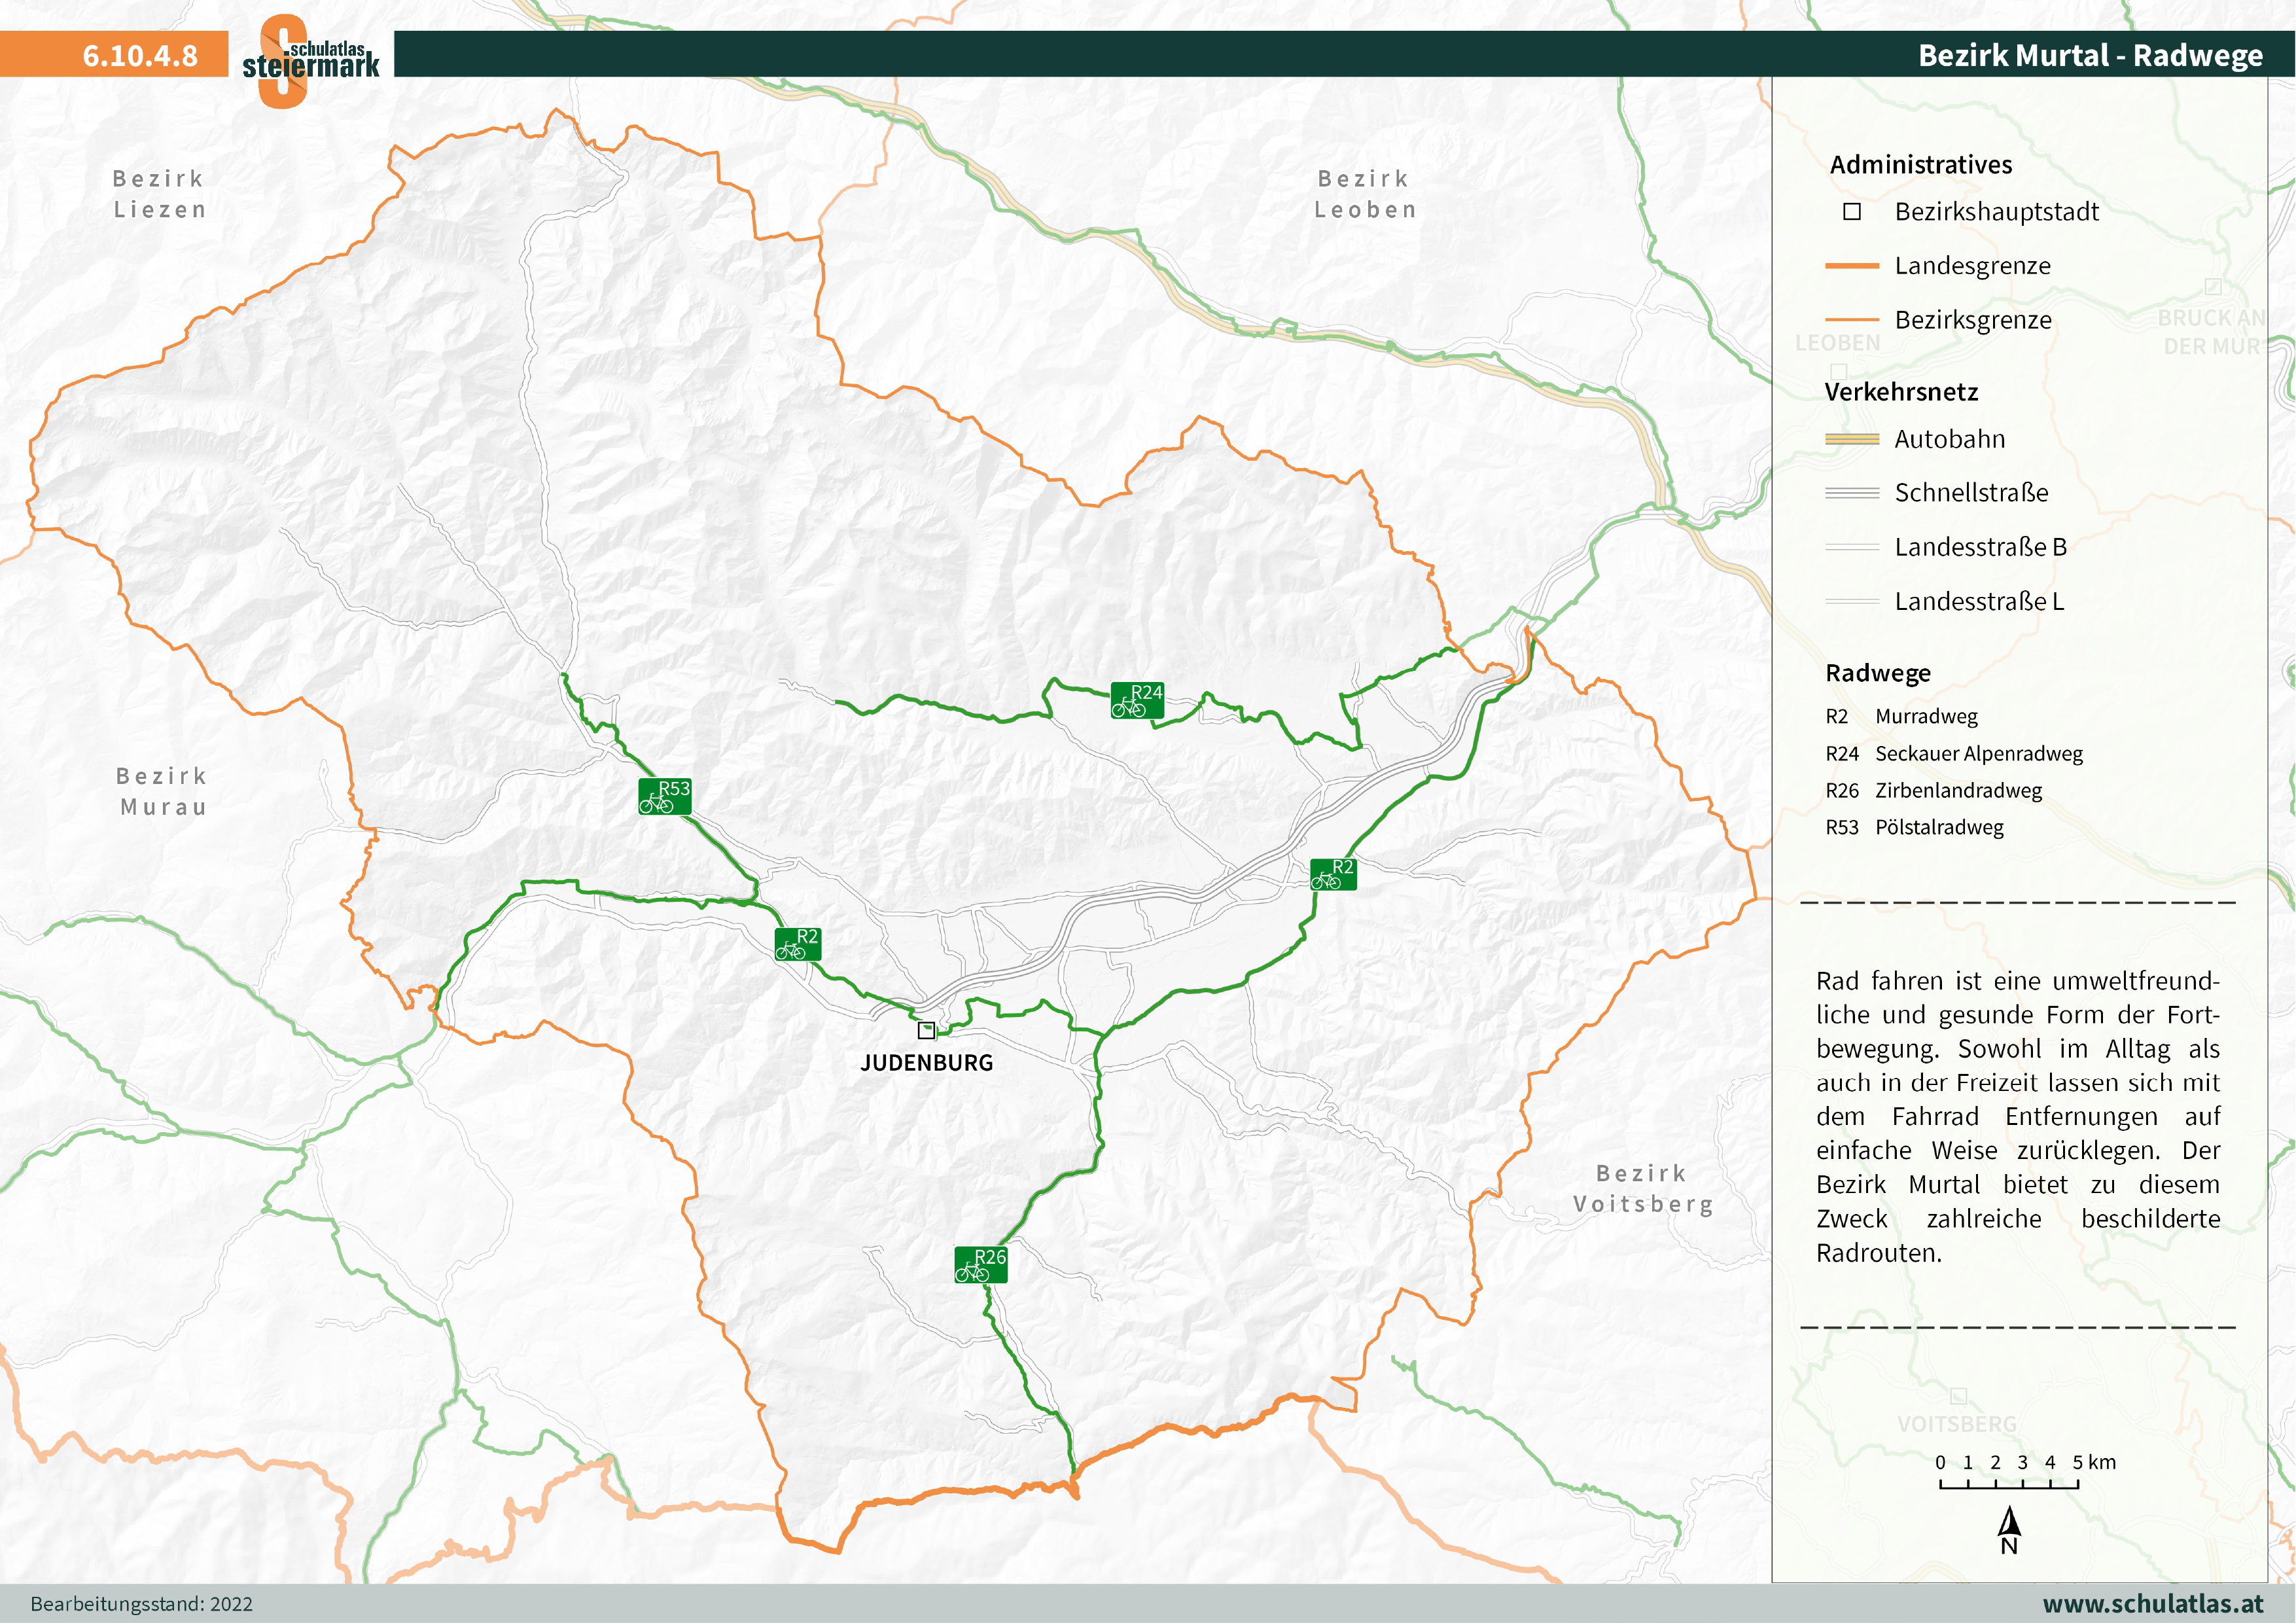This screenshot has width=2296, height=1623.
Task: Click the R26 bicycle route sign
Action: click(980, 1264)
